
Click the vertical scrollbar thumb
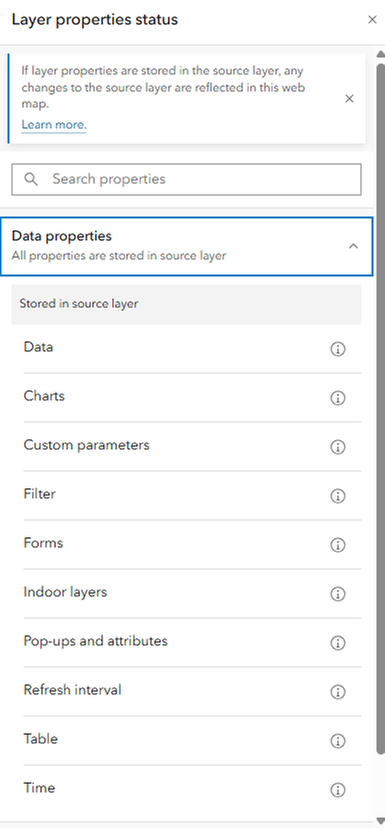(381, 409)
